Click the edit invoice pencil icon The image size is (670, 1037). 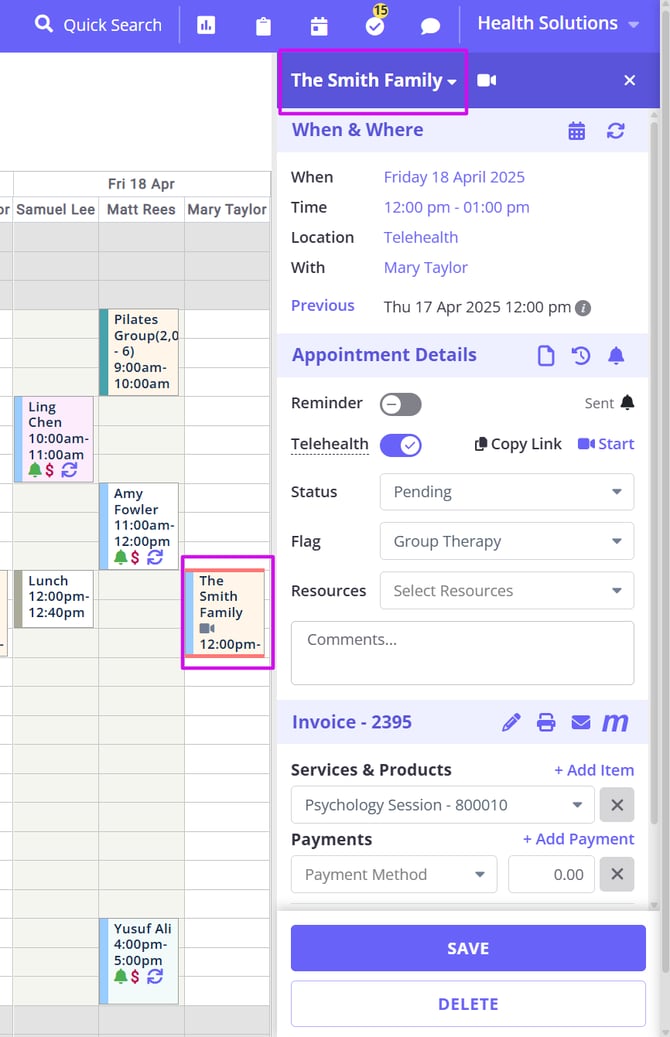(511, 722)
